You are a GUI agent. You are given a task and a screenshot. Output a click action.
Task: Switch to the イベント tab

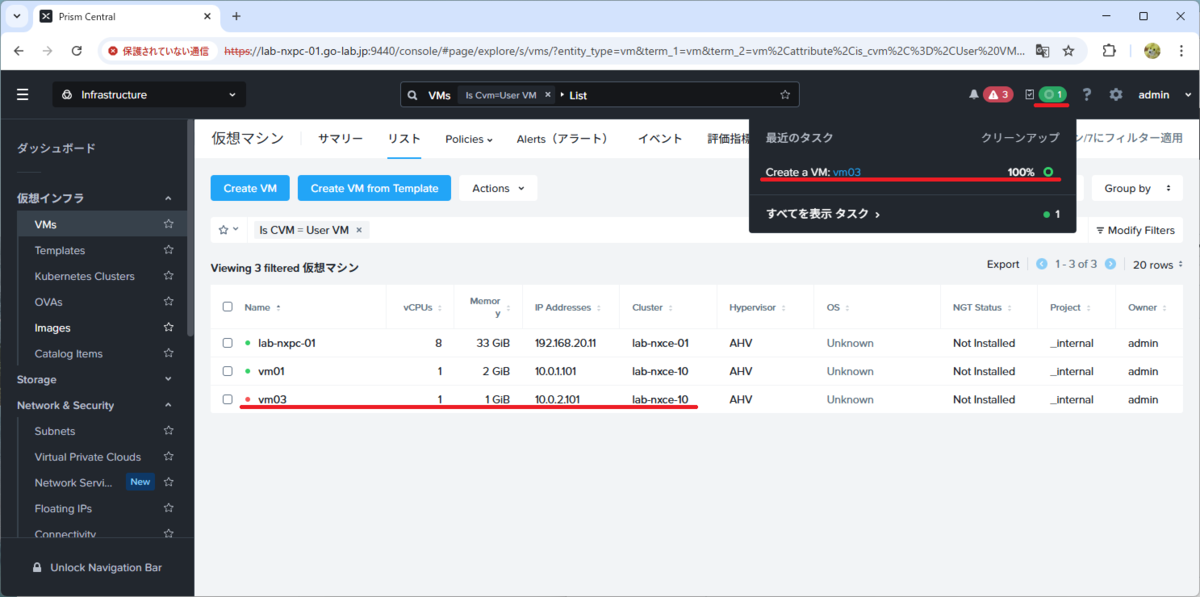click(x=660, y=139)
